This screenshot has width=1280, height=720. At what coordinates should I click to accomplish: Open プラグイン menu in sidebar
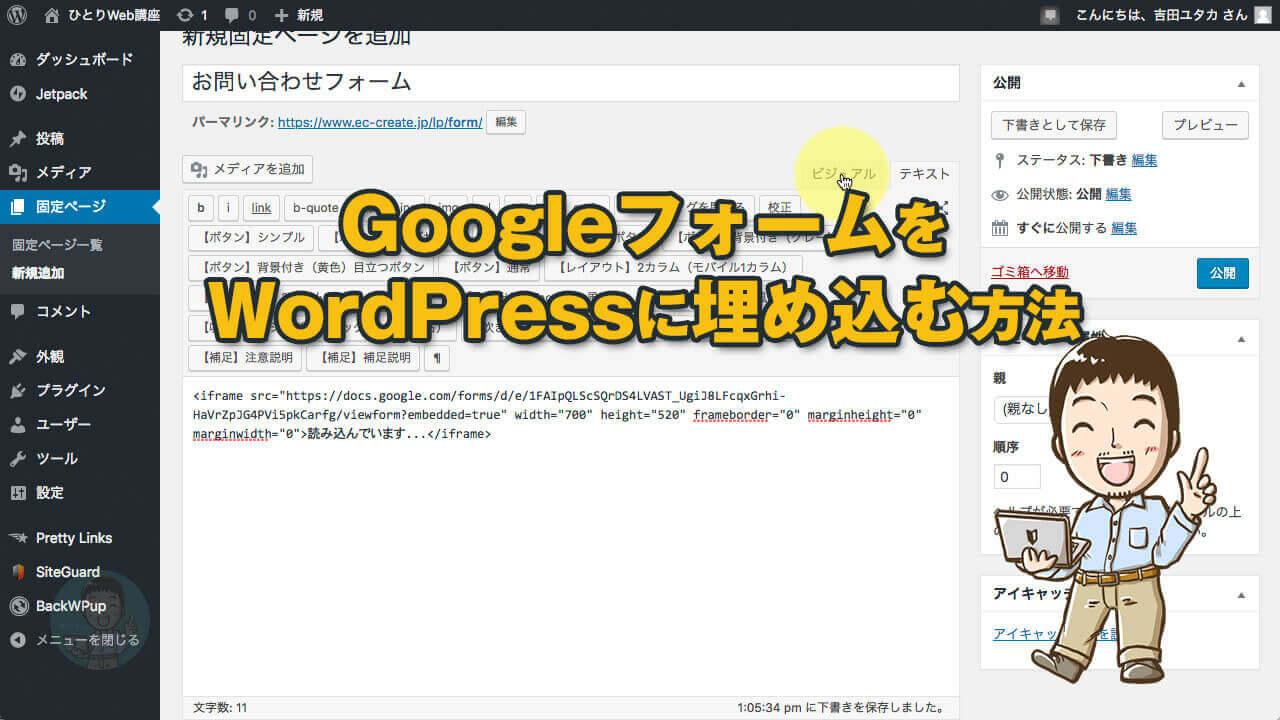[x=80, y=390]
